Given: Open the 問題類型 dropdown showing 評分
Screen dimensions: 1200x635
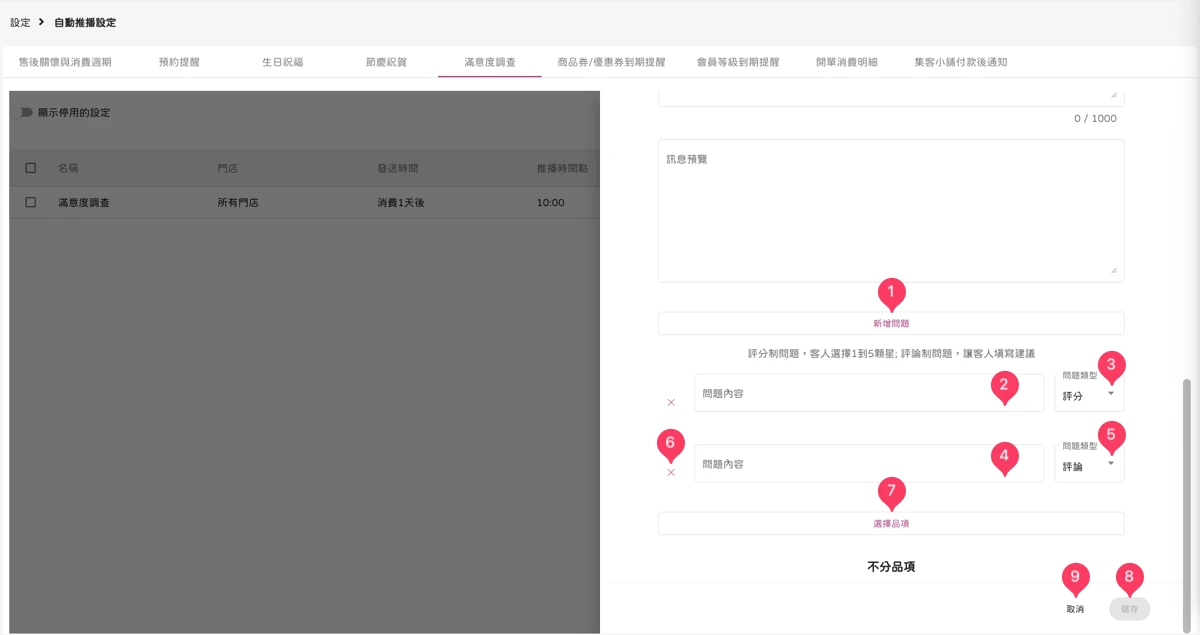Looking at the screenshot, I should click(x=1089, y=392).
